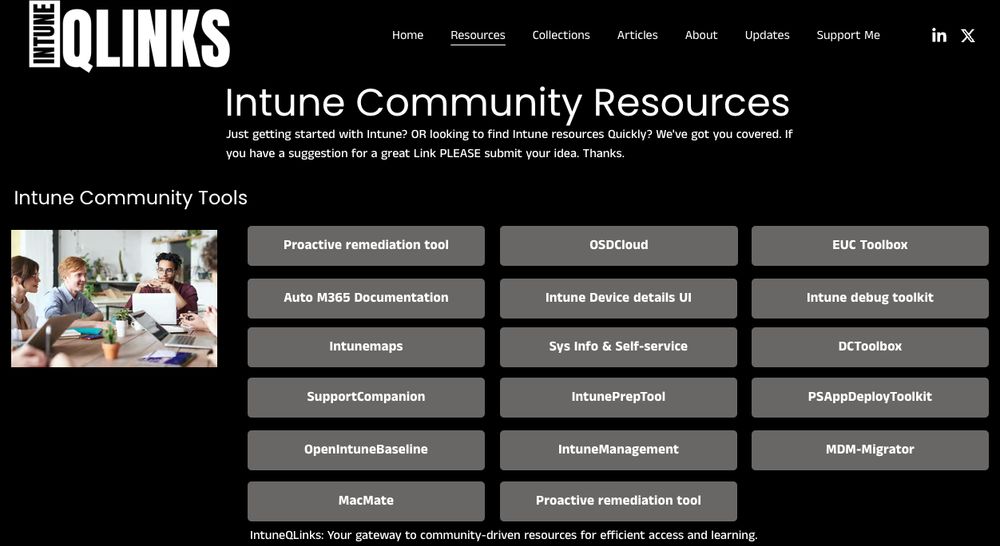The height and width of the screenshot is (546, 1000).
Task: Click Auto M365 Documentation button
Action: point(366,299)
